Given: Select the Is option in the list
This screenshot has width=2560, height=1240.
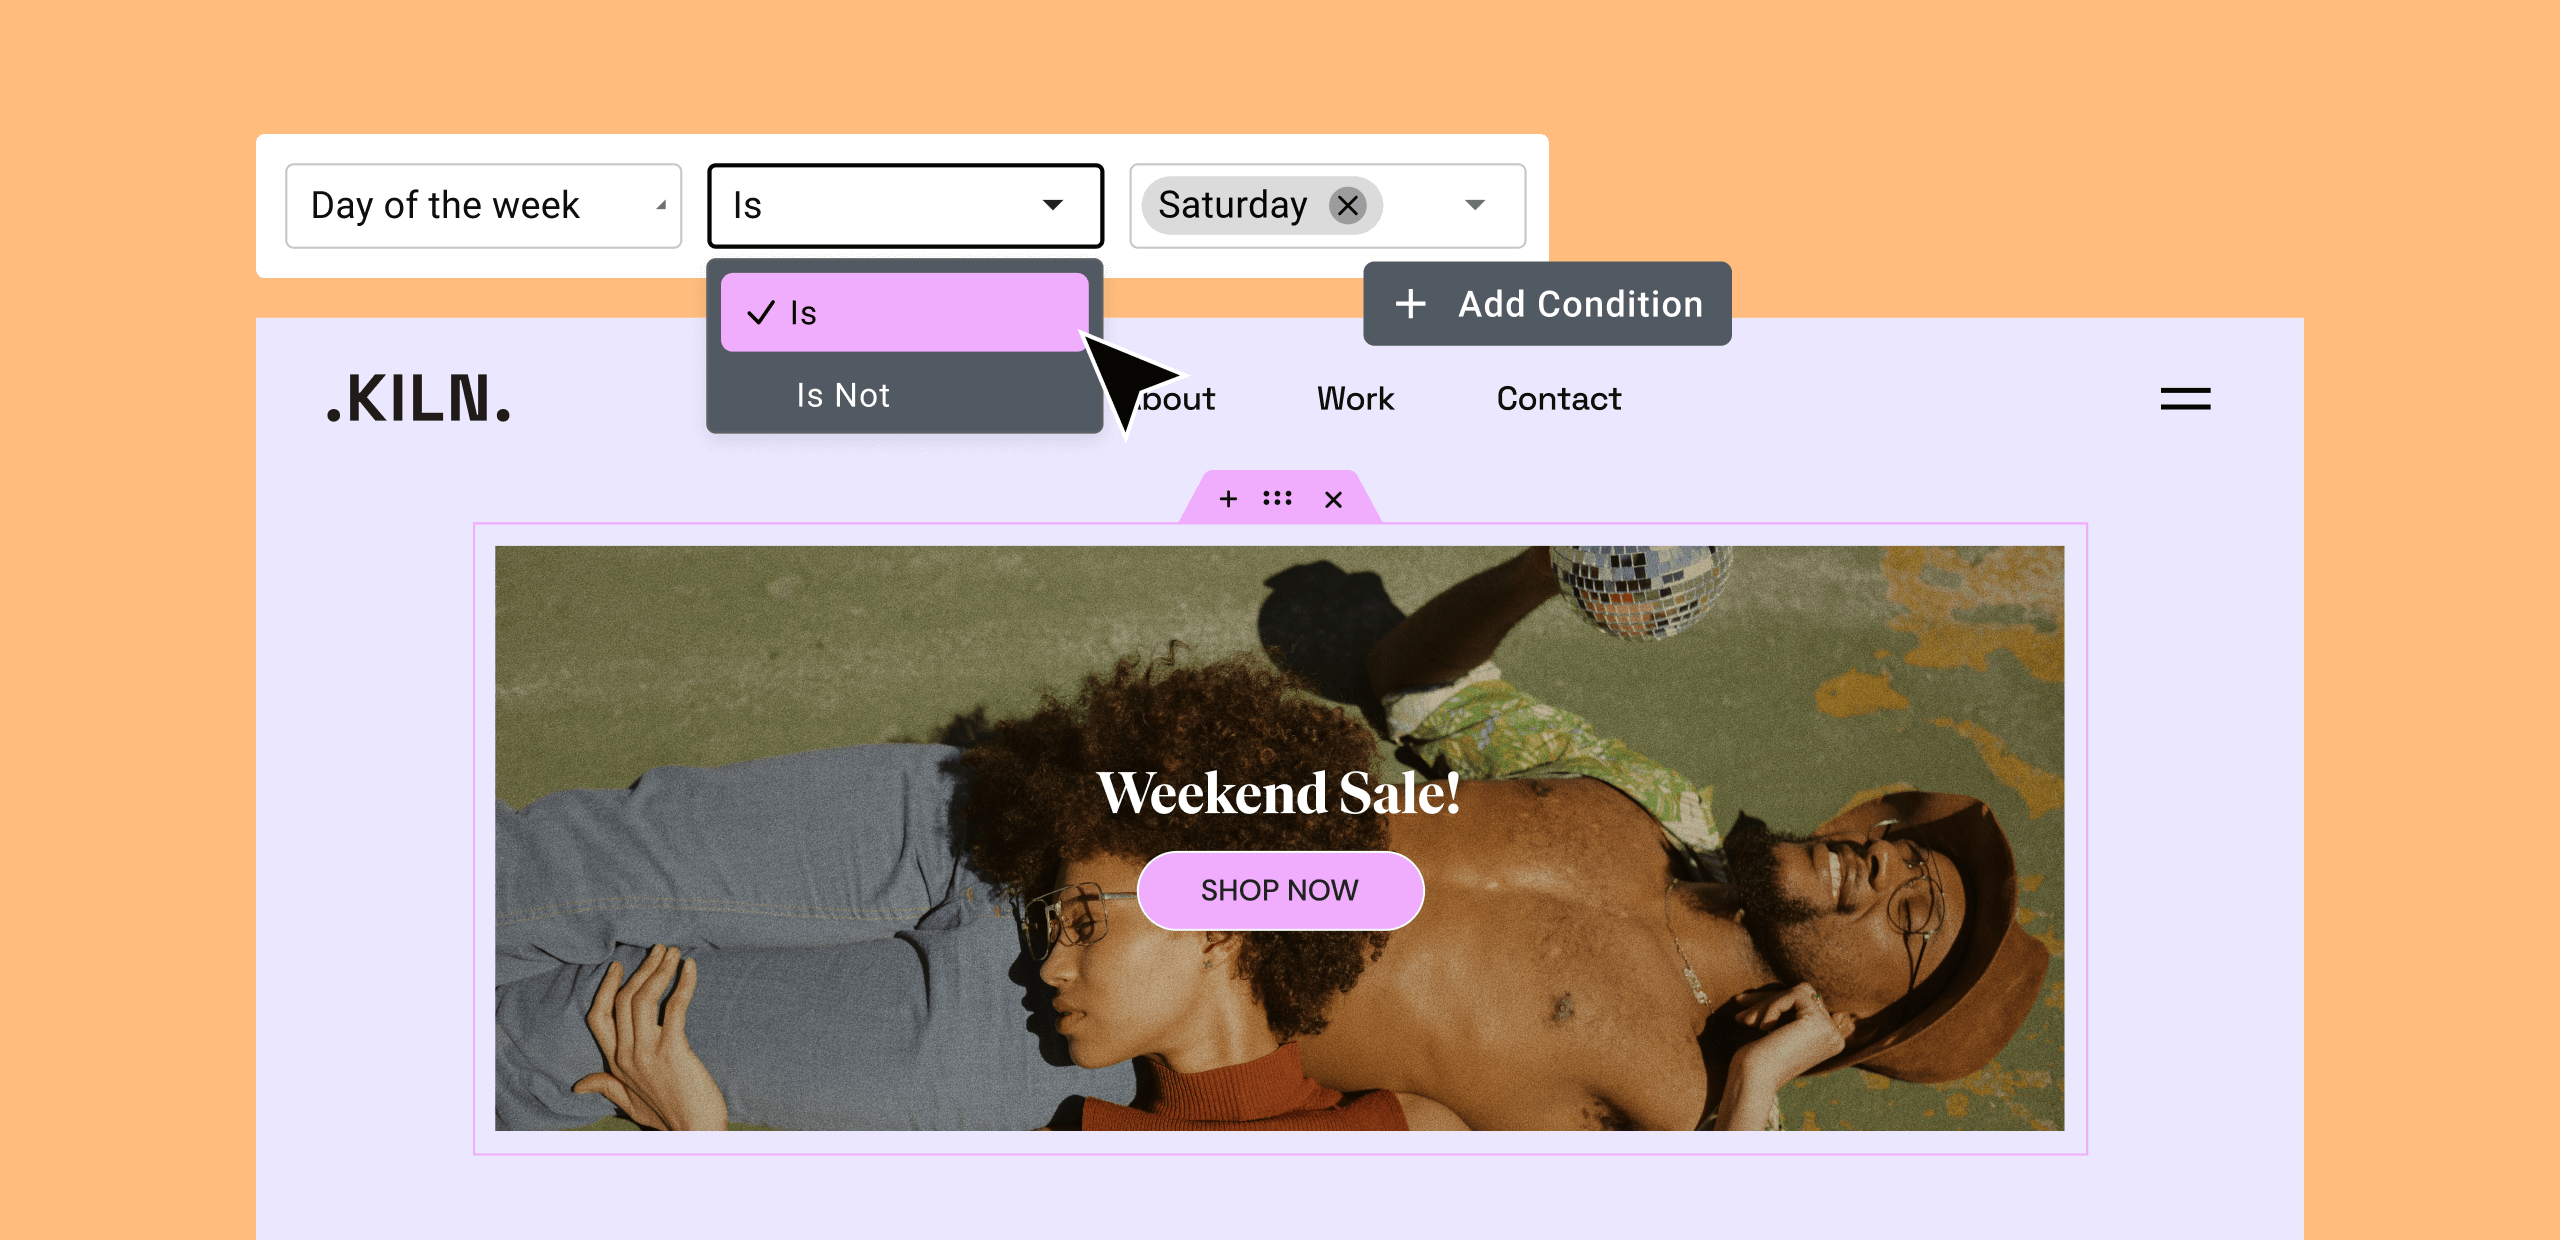Looking at the screenshot, I should click(904, 312).
